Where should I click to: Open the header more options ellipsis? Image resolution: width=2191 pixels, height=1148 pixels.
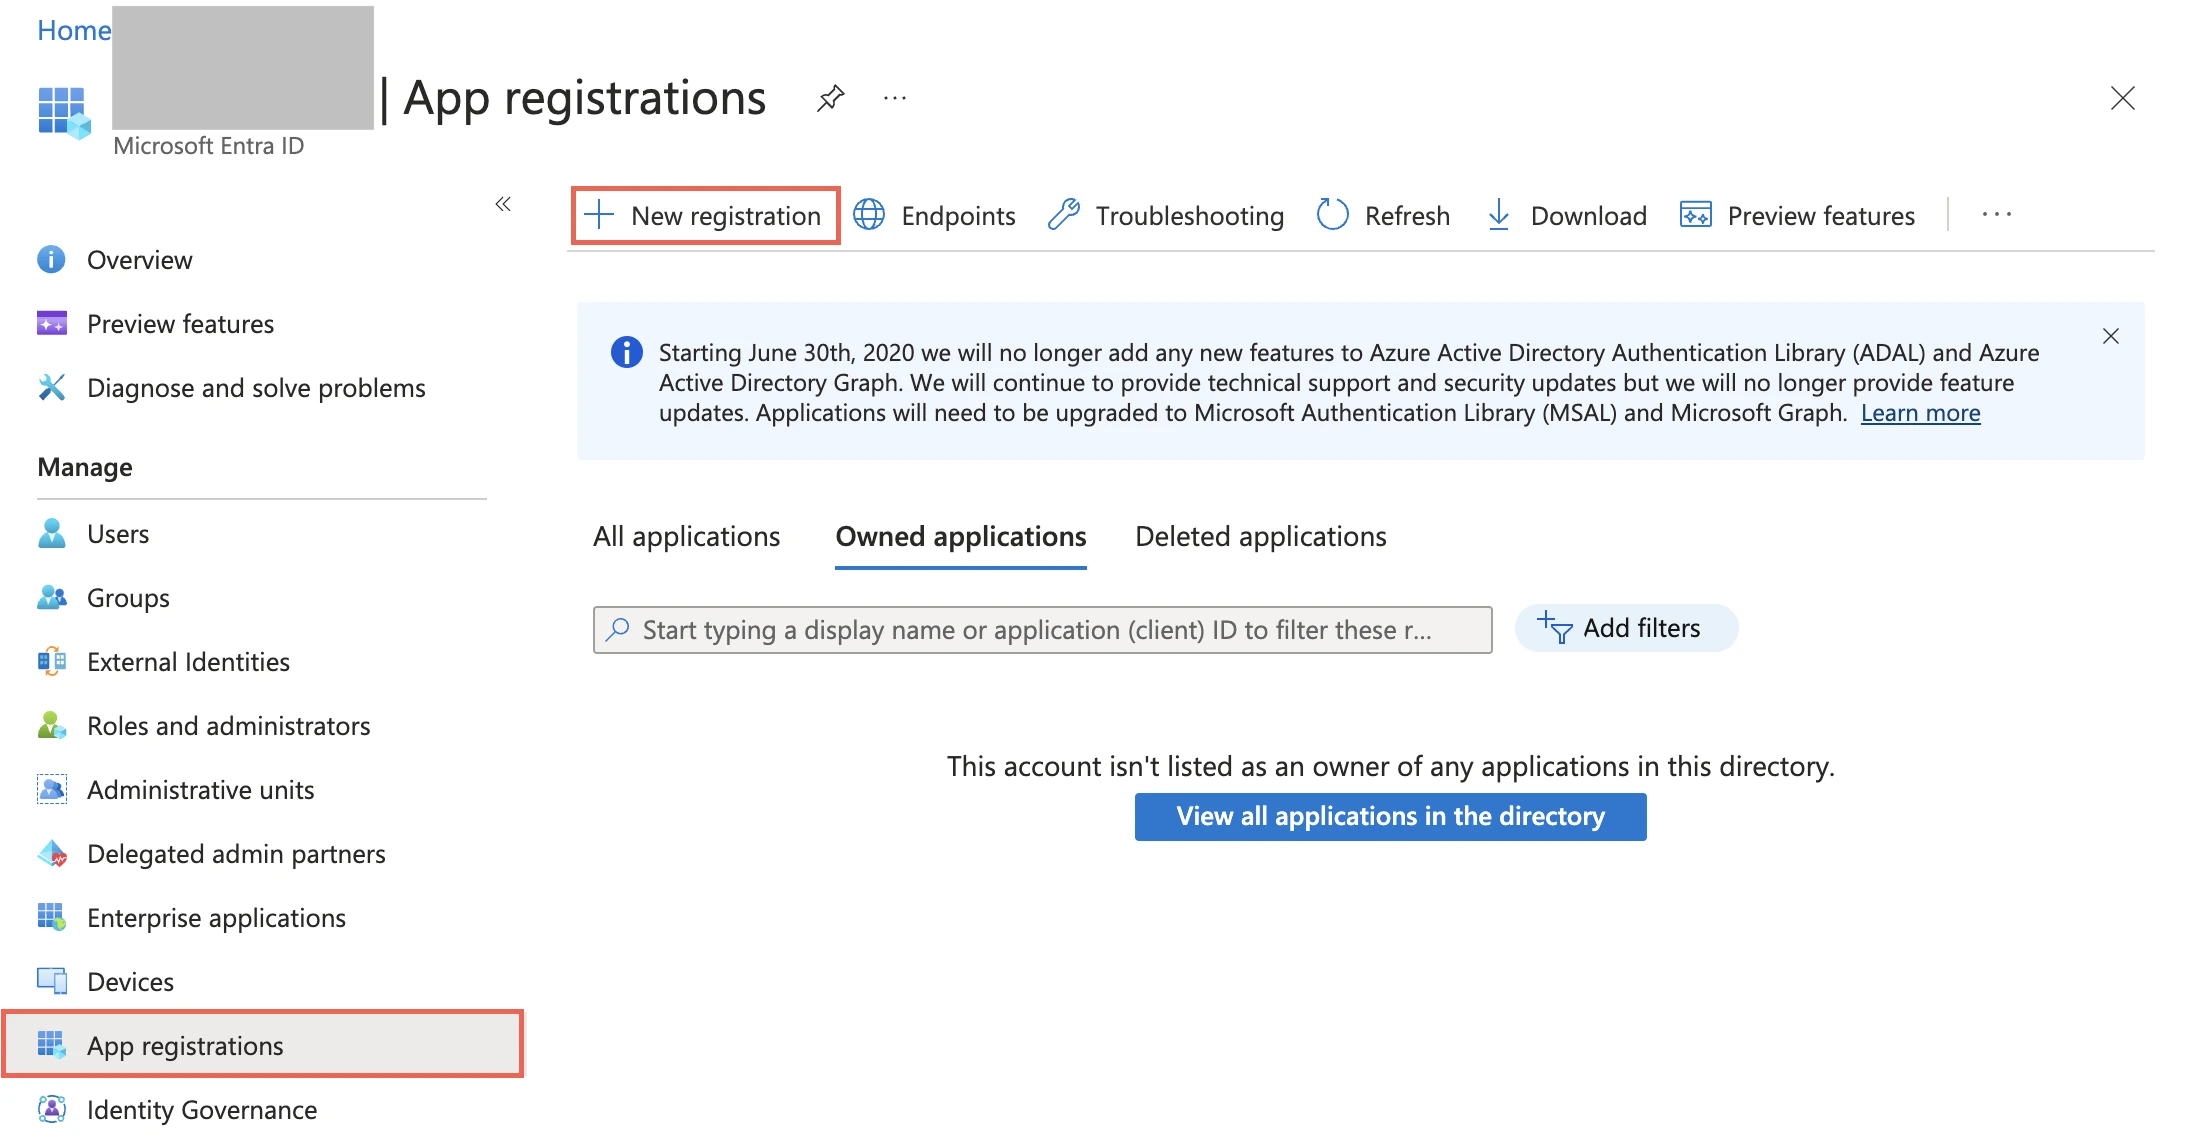[895, 98]
